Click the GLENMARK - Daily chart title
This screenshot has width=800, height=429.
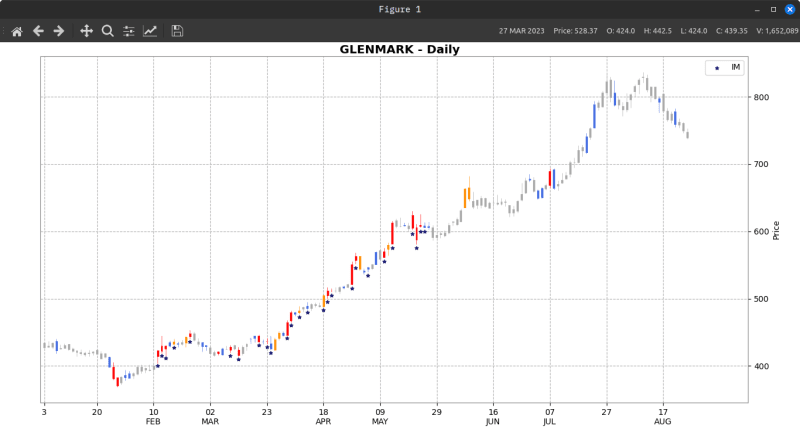[x=399, y=49]
